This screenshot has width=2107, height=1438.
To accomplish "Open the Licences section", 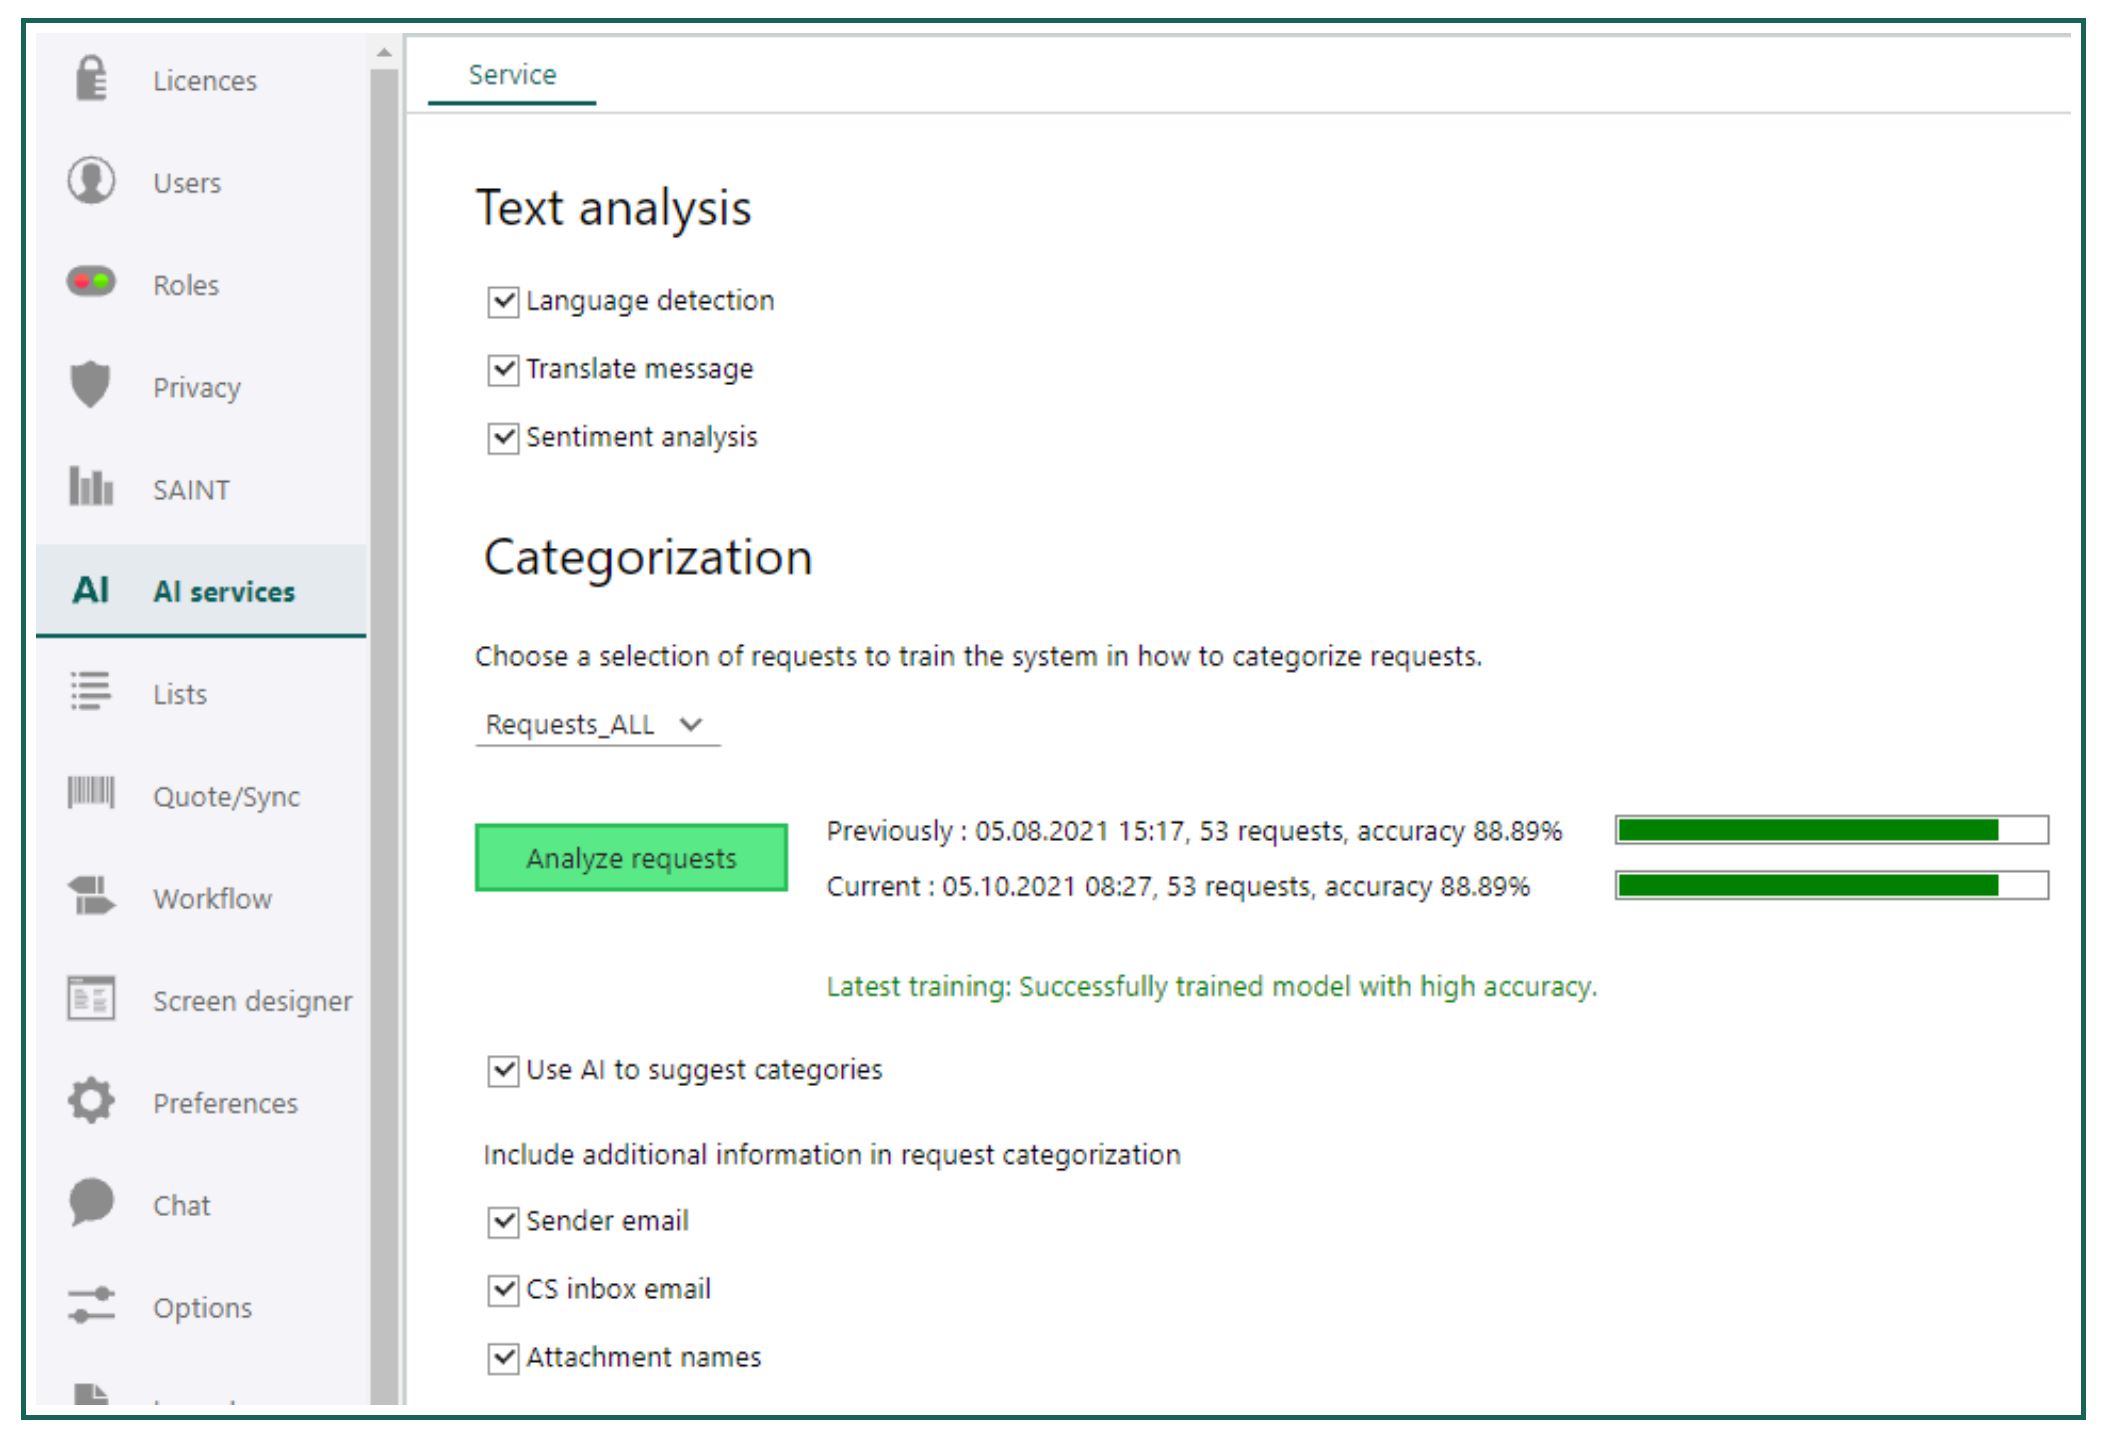I will coord(204,80).
